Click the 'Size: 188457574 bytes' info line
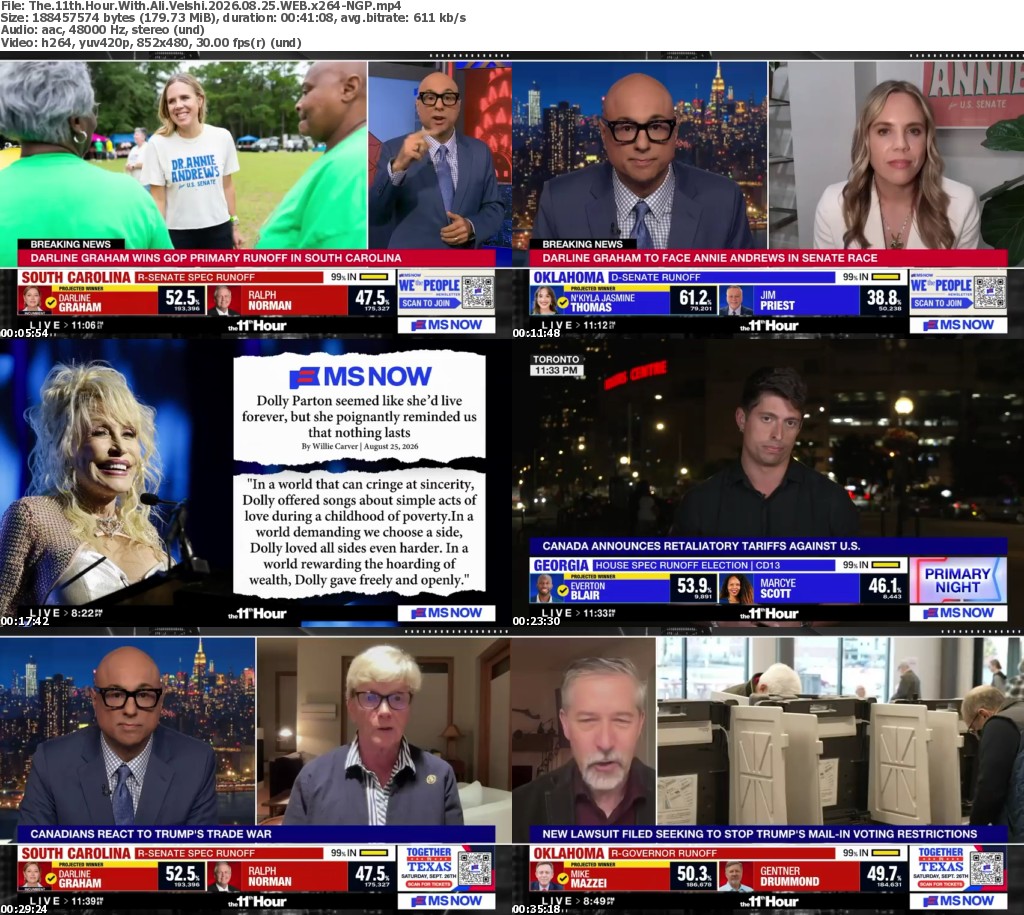Image resolution: width=1024 pixels, height=915 pixels. click(233, 18)
